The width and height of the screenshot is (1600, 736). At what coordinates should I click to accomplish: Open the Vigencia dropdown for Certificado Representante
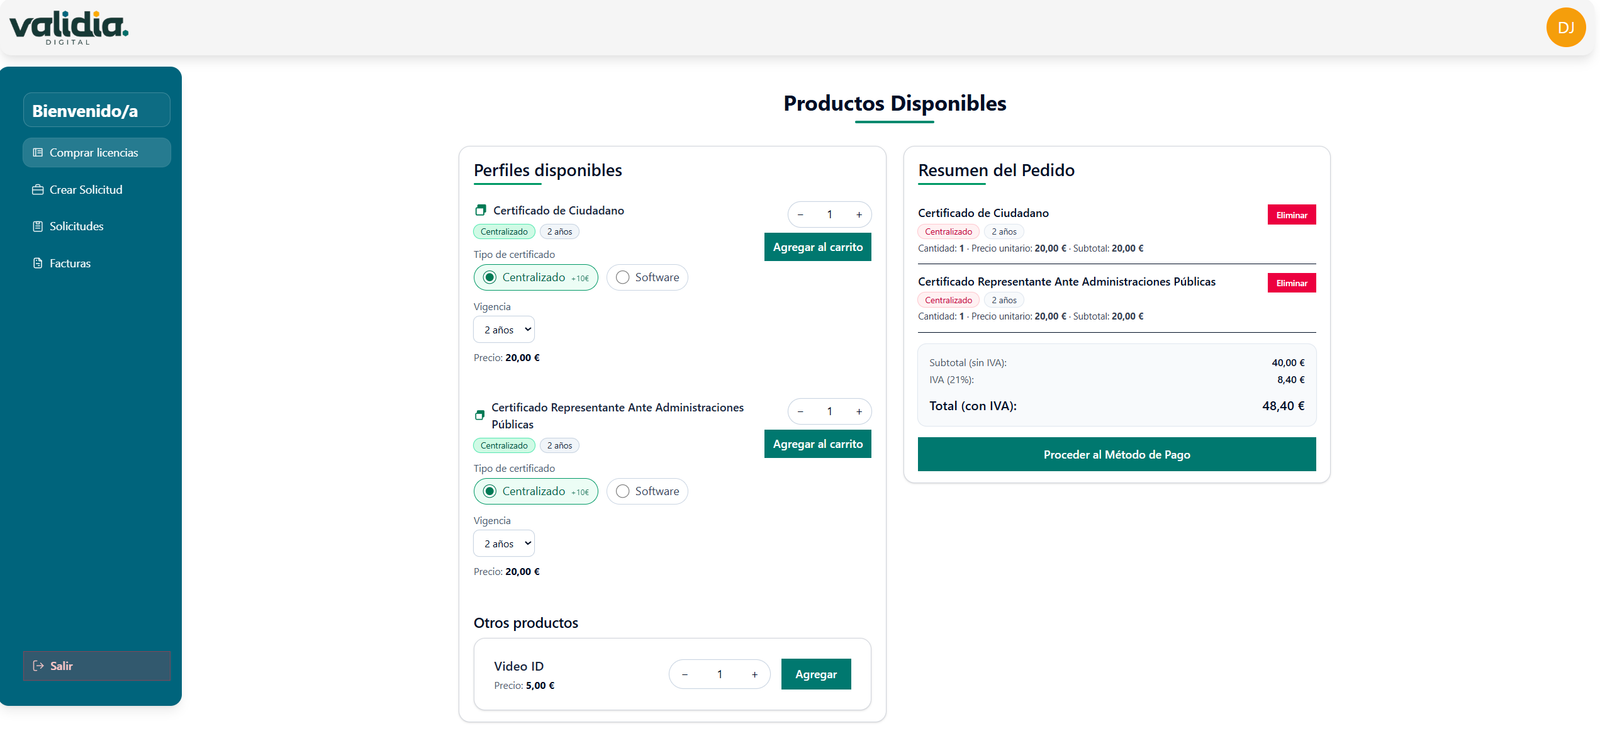[x=504, y=544]
